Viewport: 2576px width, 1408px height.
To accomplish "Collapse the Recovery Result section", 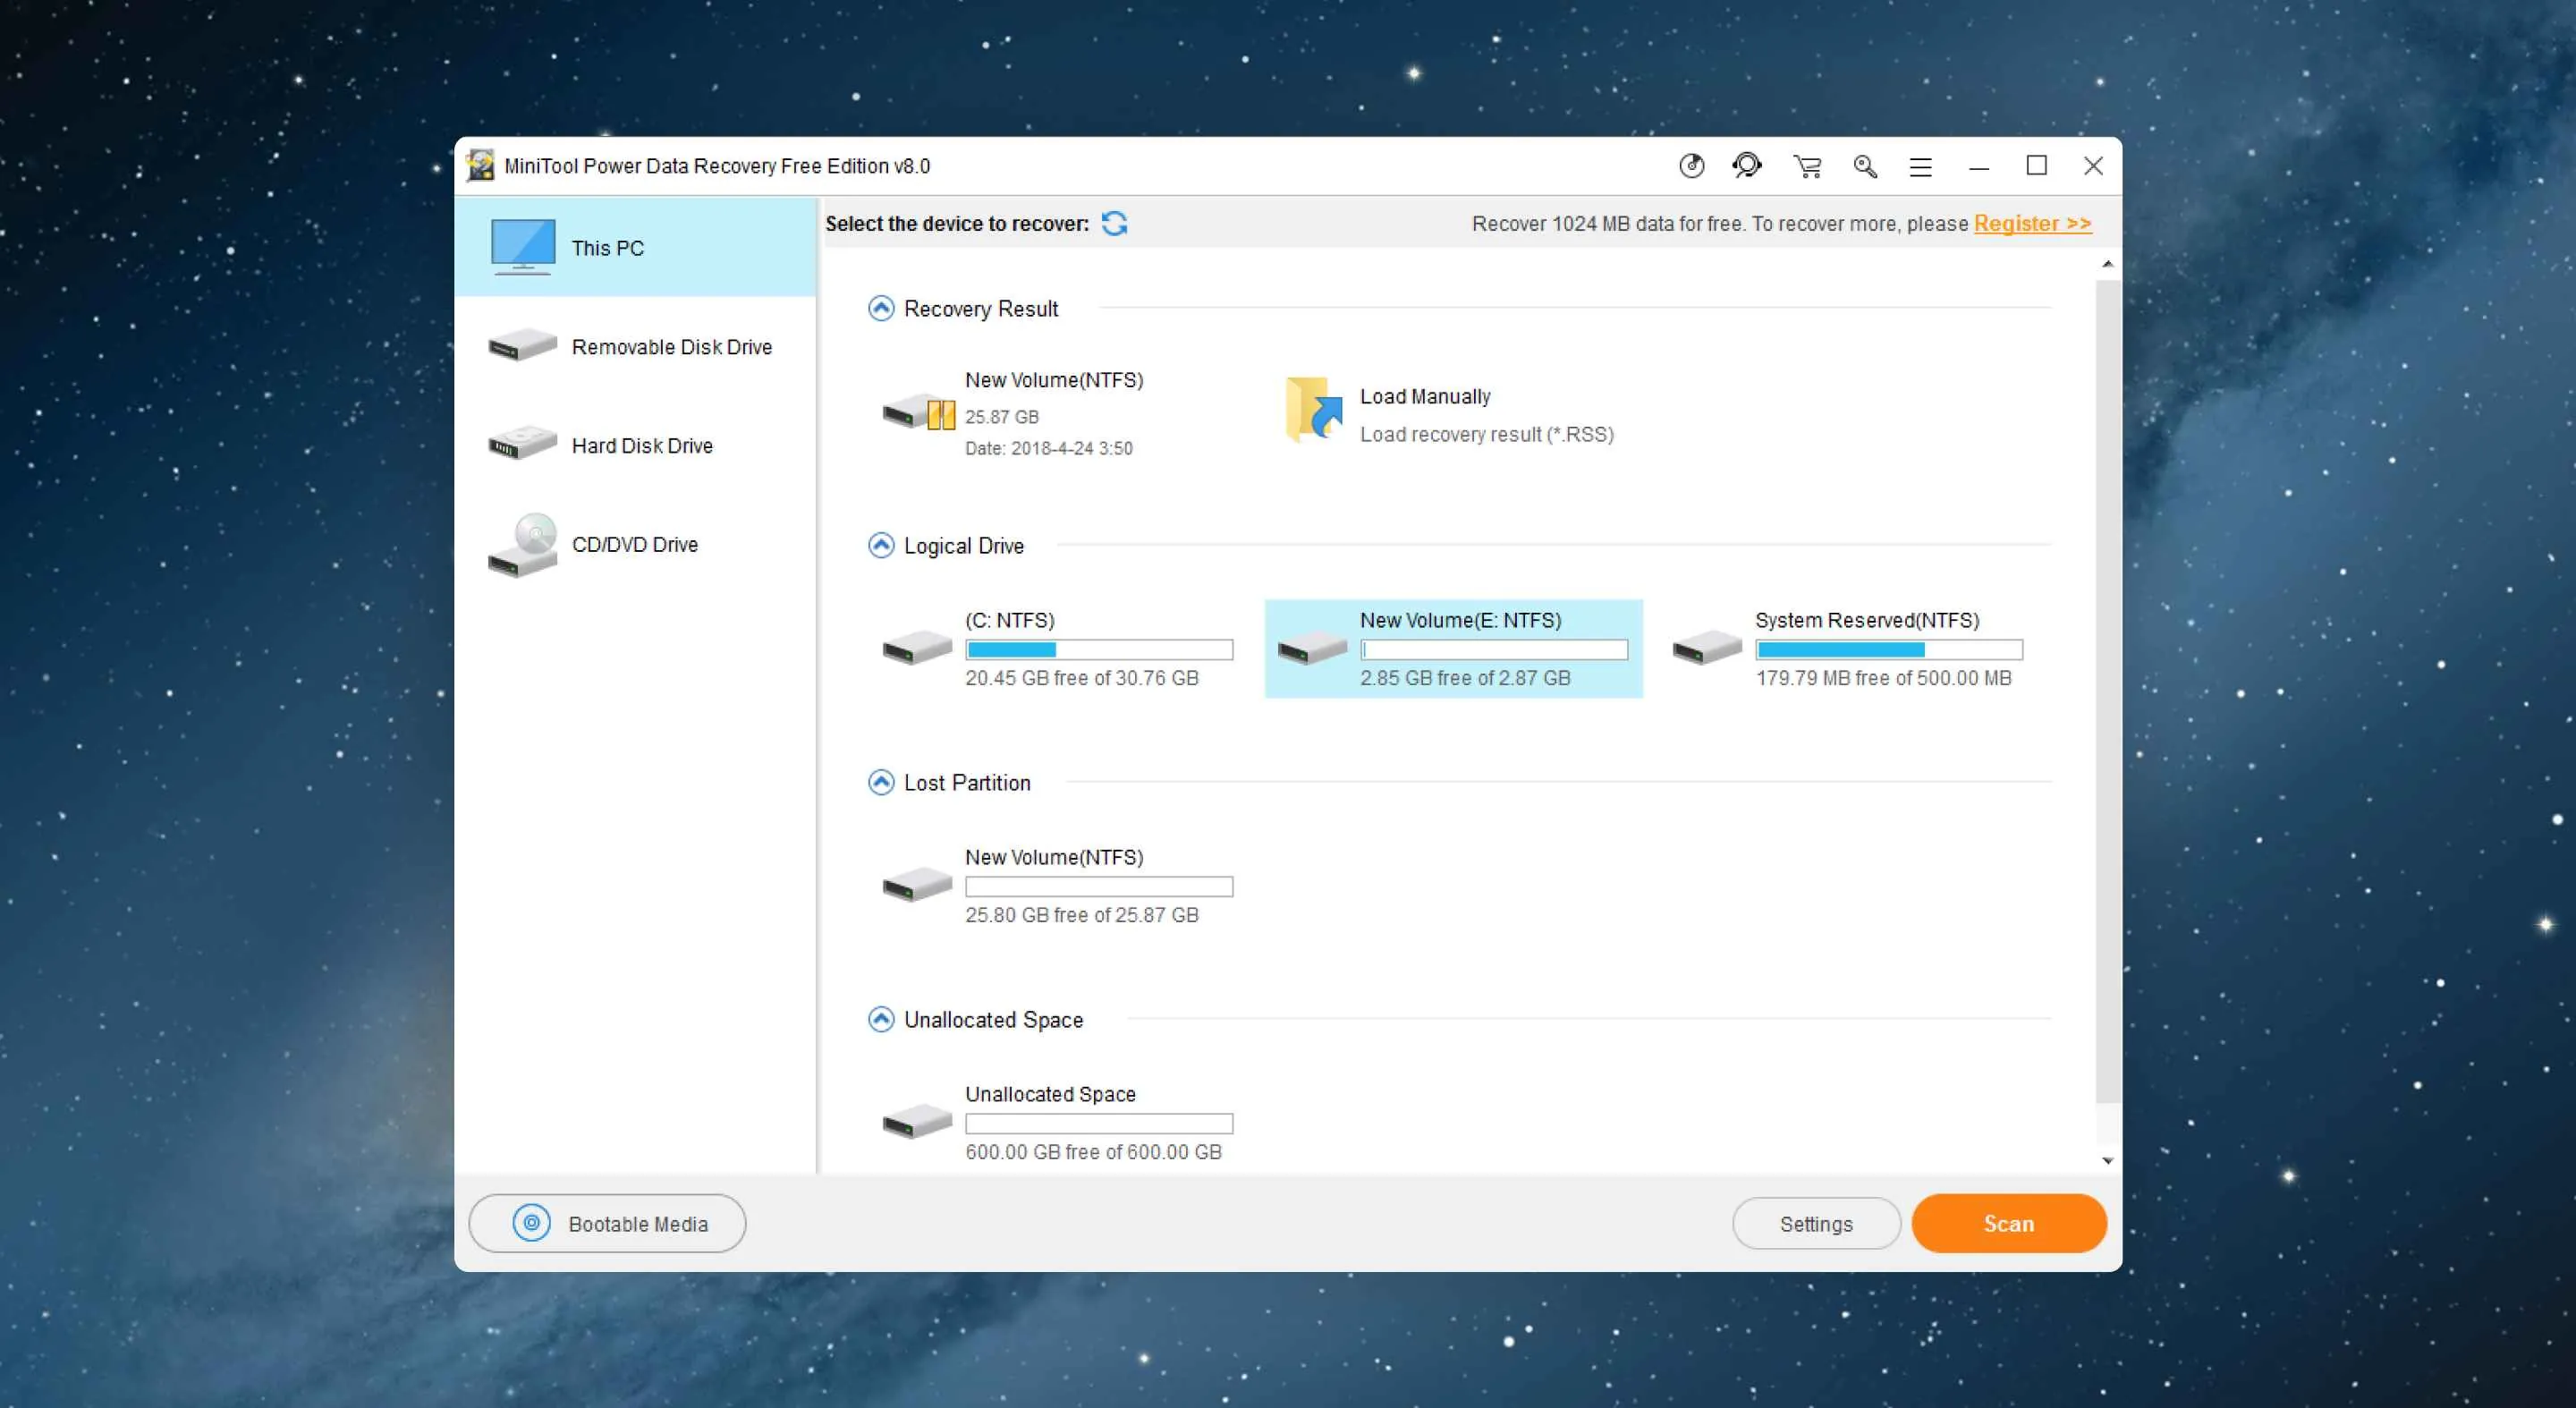I will click(x=881, y=308).
